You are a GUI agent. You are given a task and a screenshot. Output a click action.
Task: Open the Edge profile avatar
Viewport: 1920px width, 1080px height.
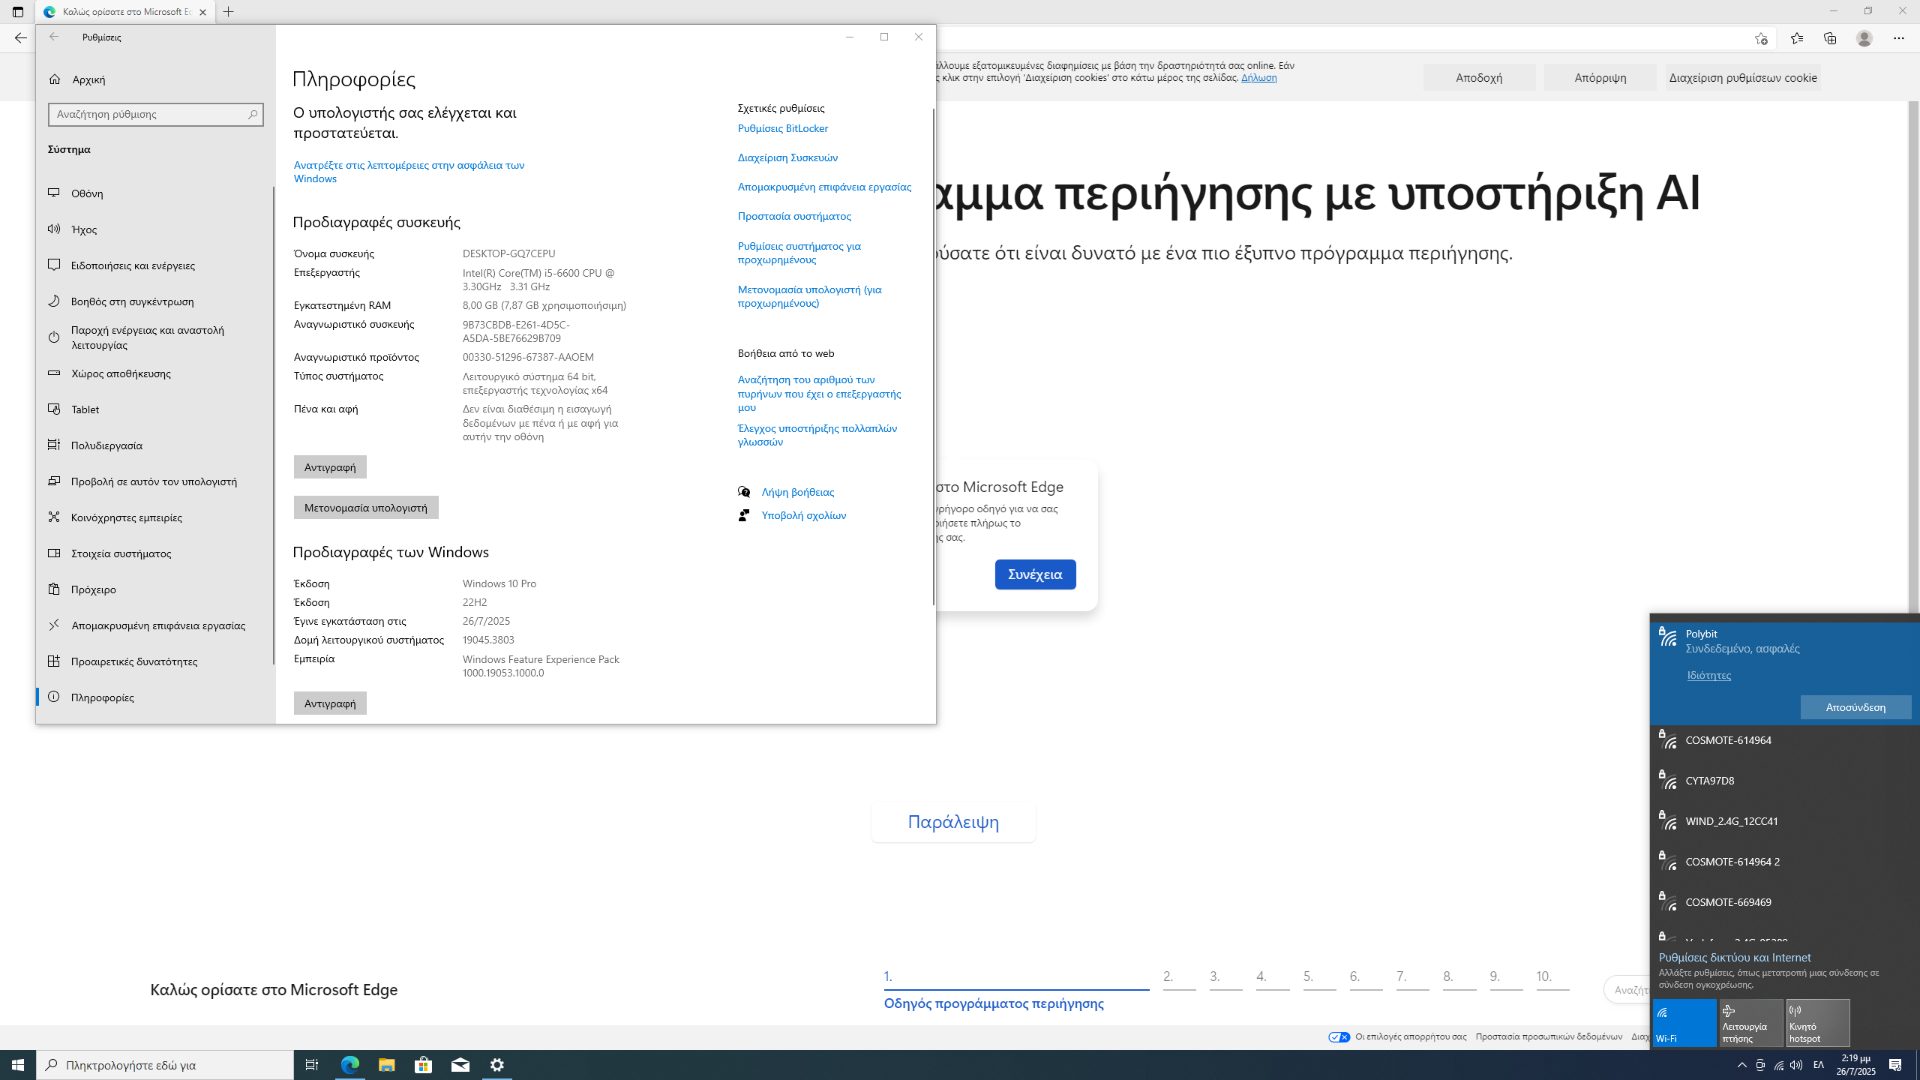pyautogui.click(x=1864, y=38)
